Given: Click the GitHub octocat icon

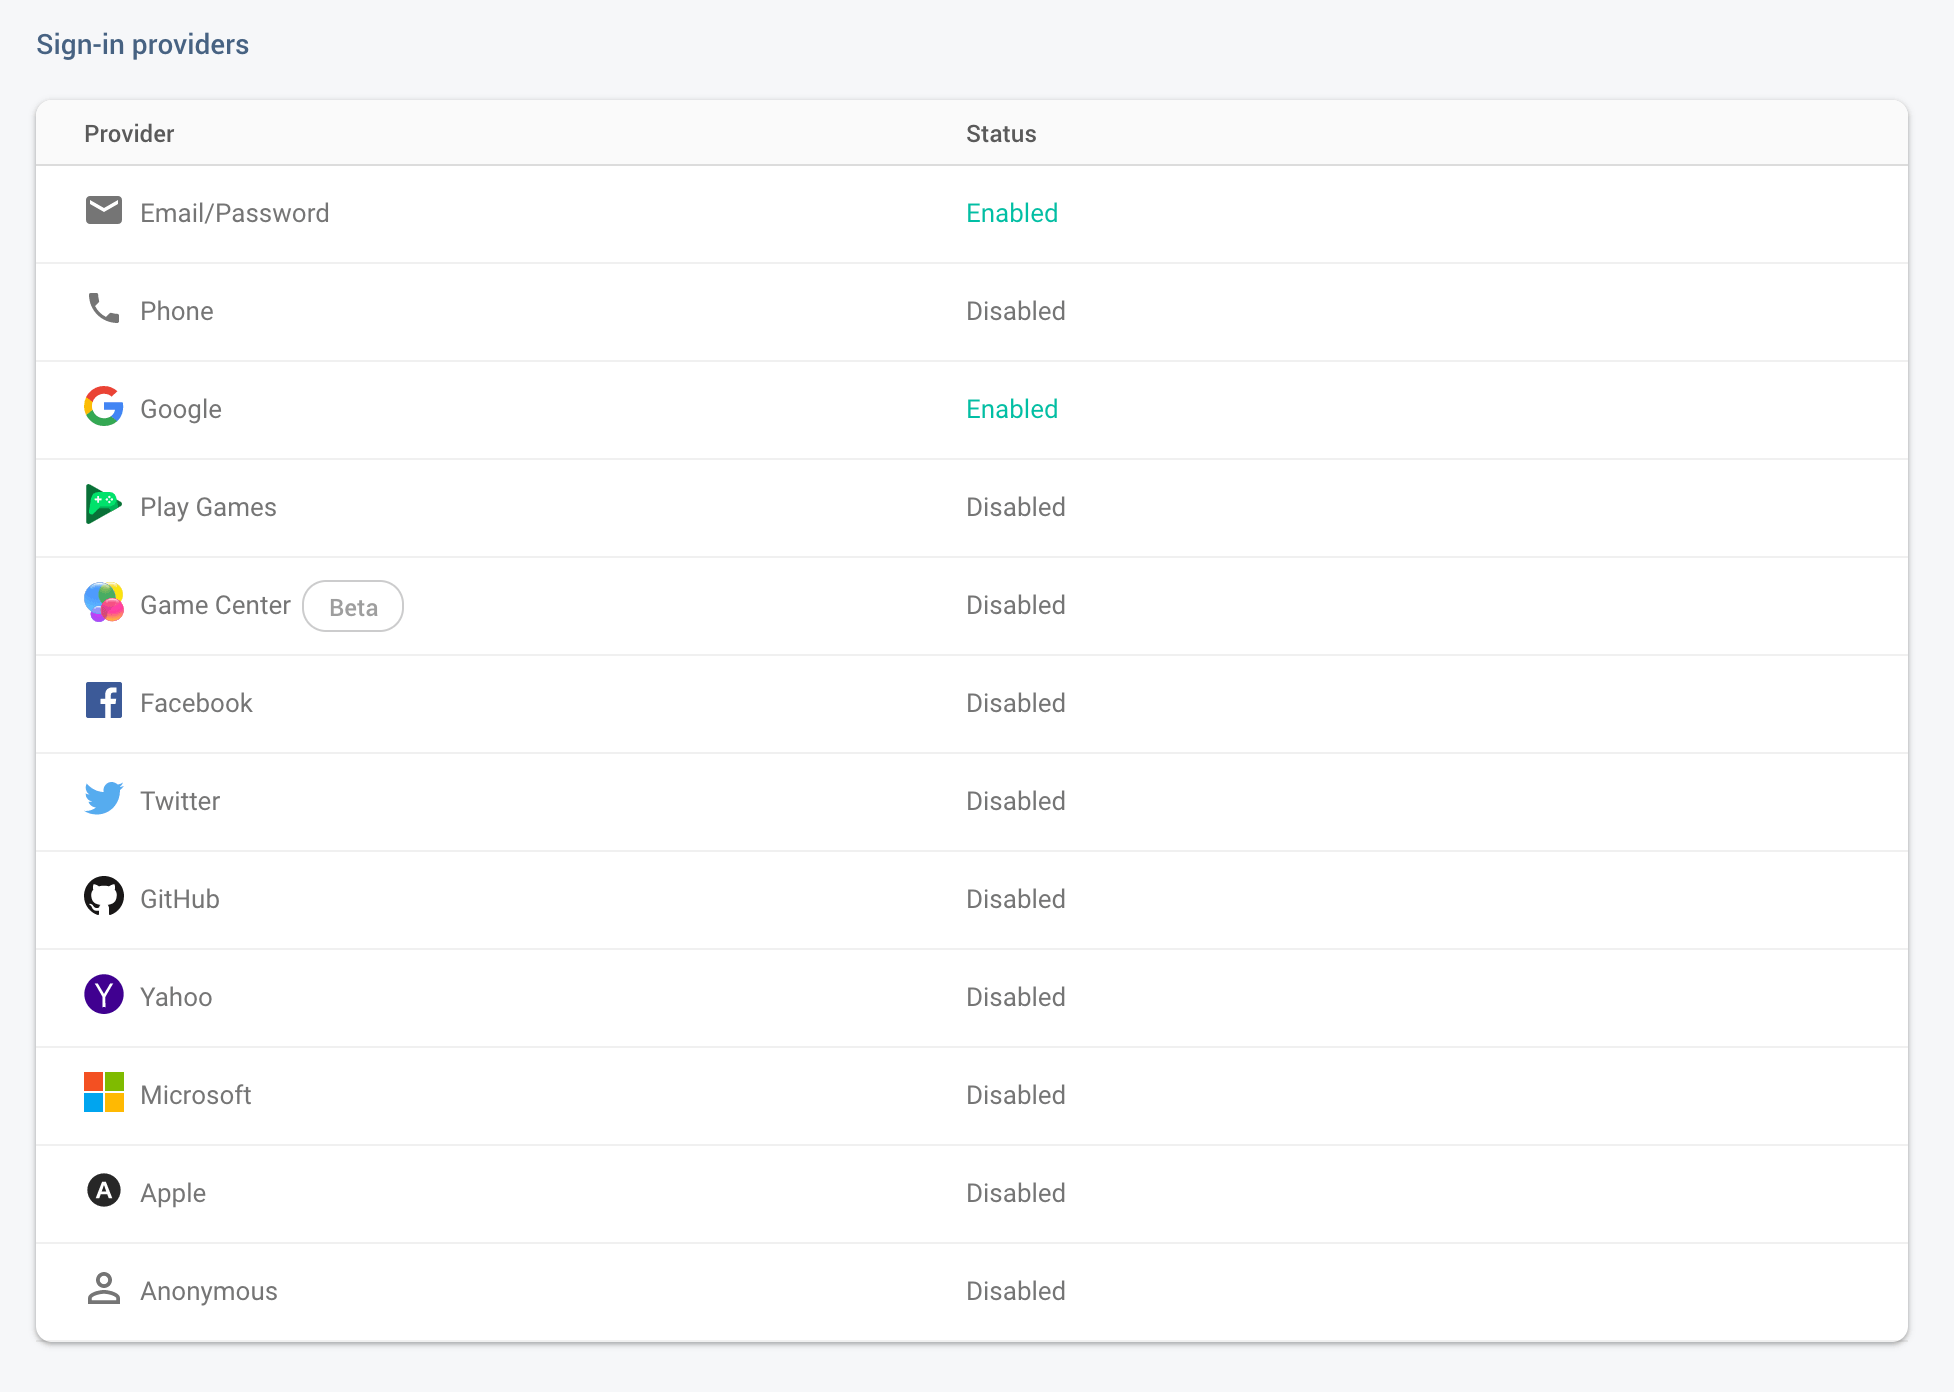Looking at the screenshot, I should (x=104, y=897).
